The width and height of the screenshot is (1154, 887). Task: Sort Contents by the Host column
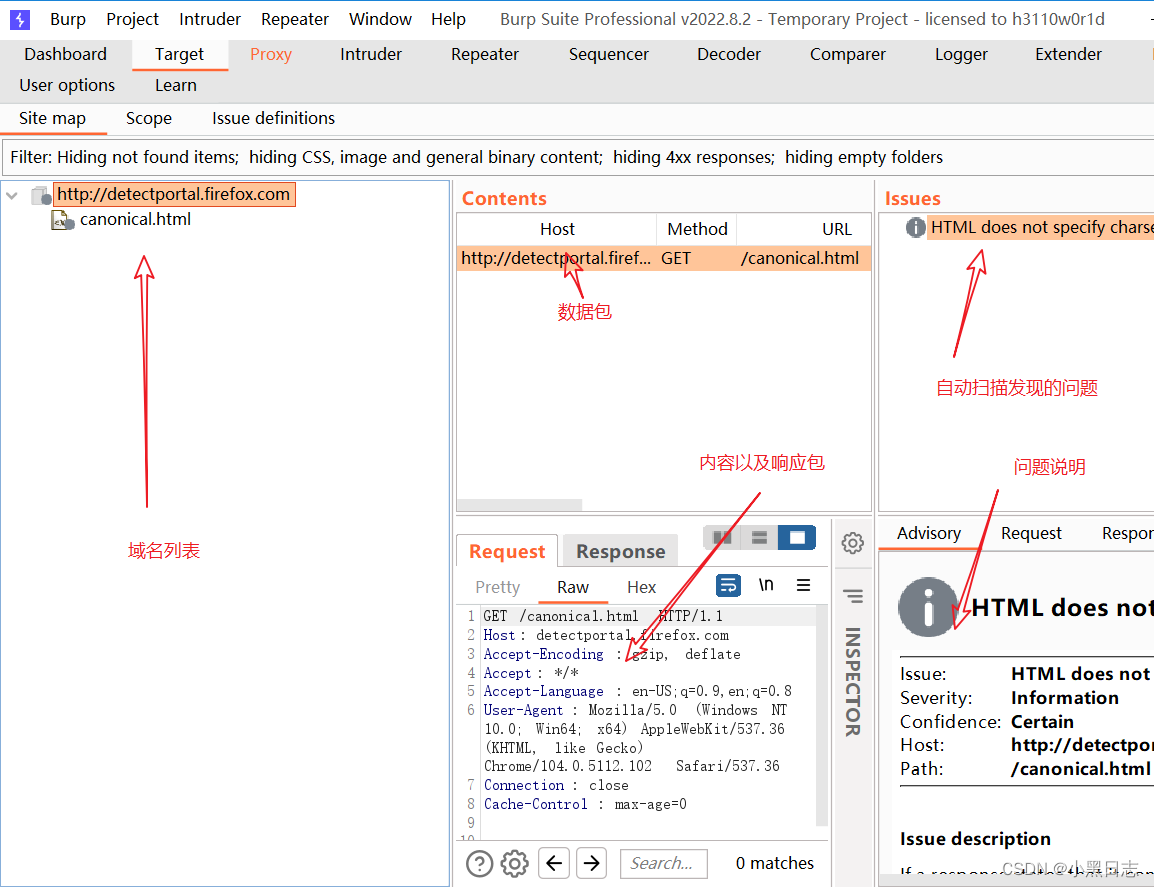pos(557,229)
